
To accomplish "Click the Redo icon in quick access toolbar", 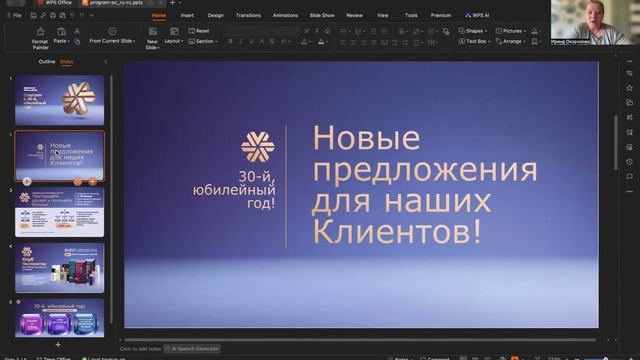I will [82, 16].
